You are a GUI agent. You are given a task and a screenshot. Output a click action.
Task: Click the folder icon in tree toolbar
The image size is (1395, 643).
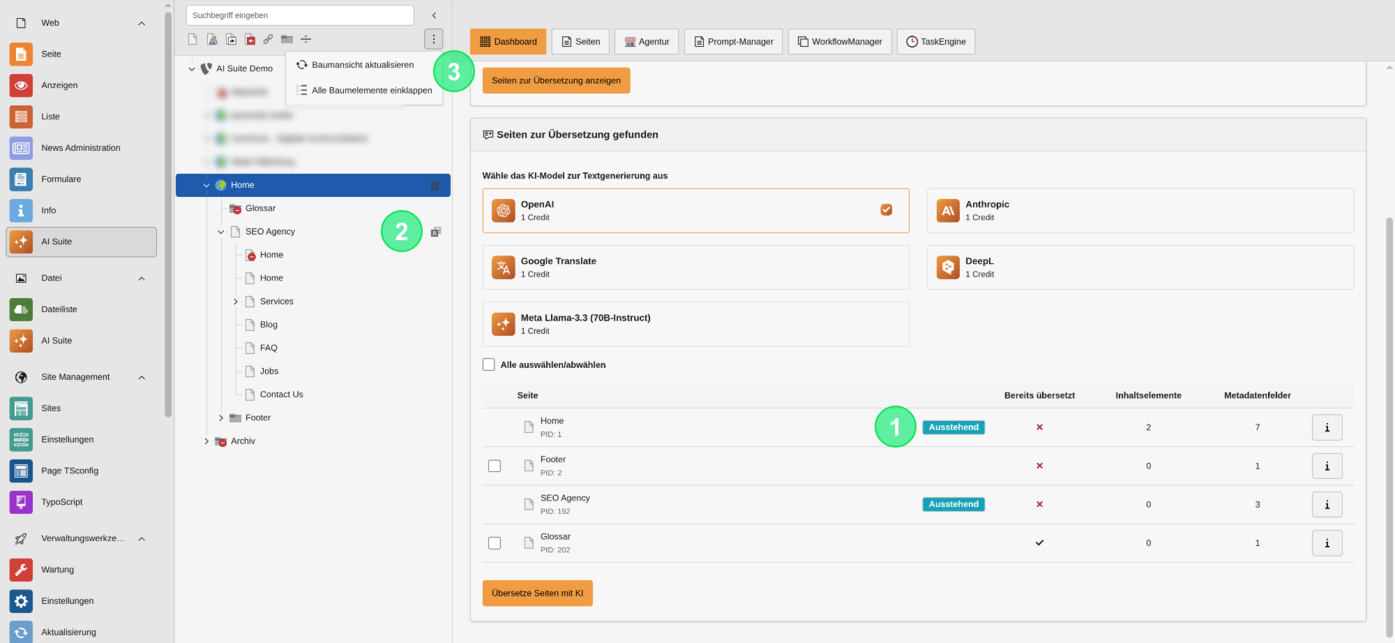pyautogui.click(x=287, y=40)
